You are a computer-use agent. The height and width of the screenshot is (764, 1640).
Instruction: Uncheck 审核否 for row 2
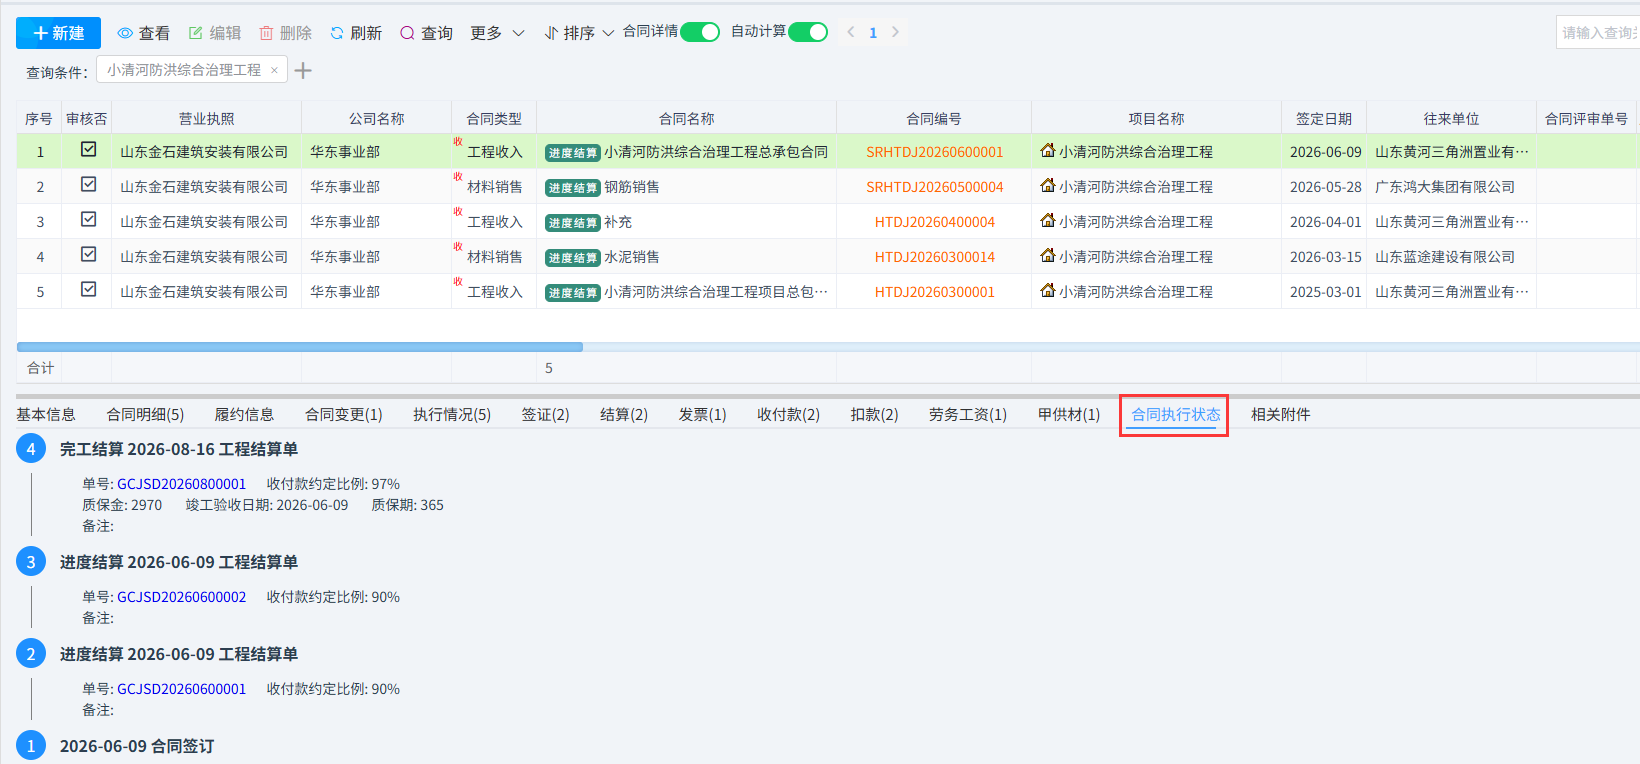88,184
